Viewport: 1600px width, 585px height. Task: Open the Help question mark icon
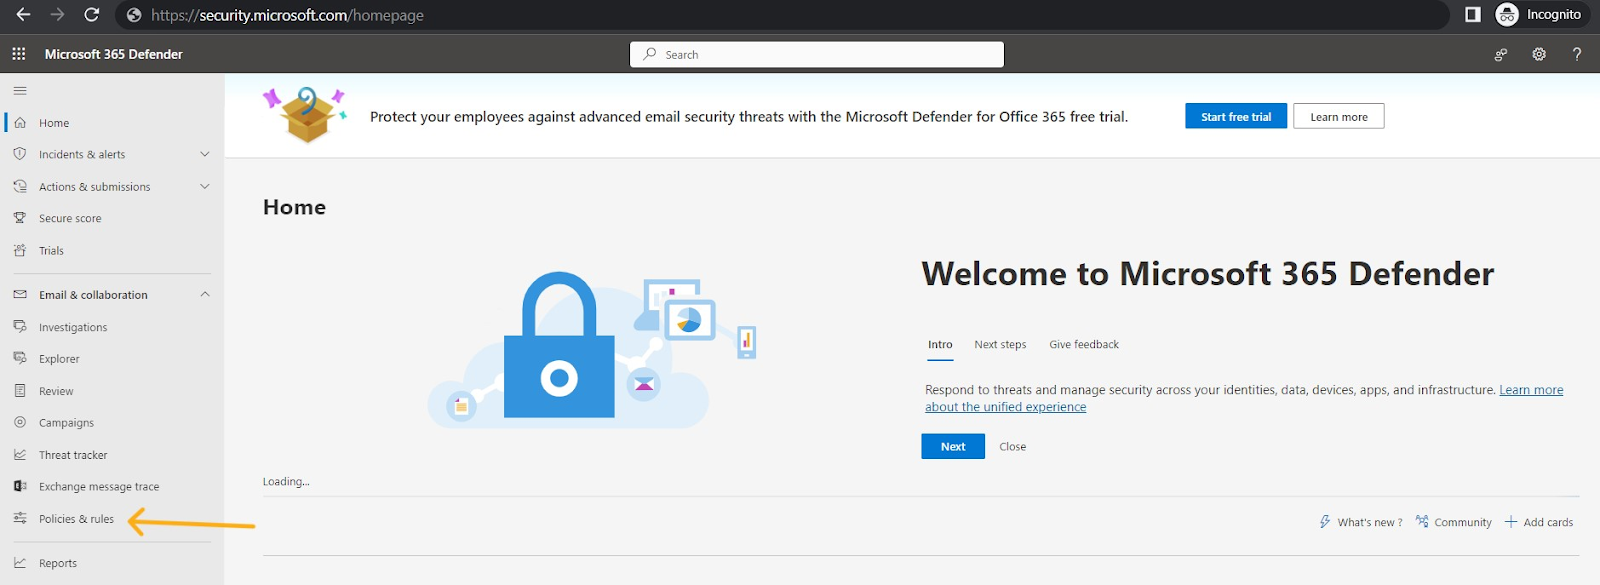click(x=1577, y=55)
